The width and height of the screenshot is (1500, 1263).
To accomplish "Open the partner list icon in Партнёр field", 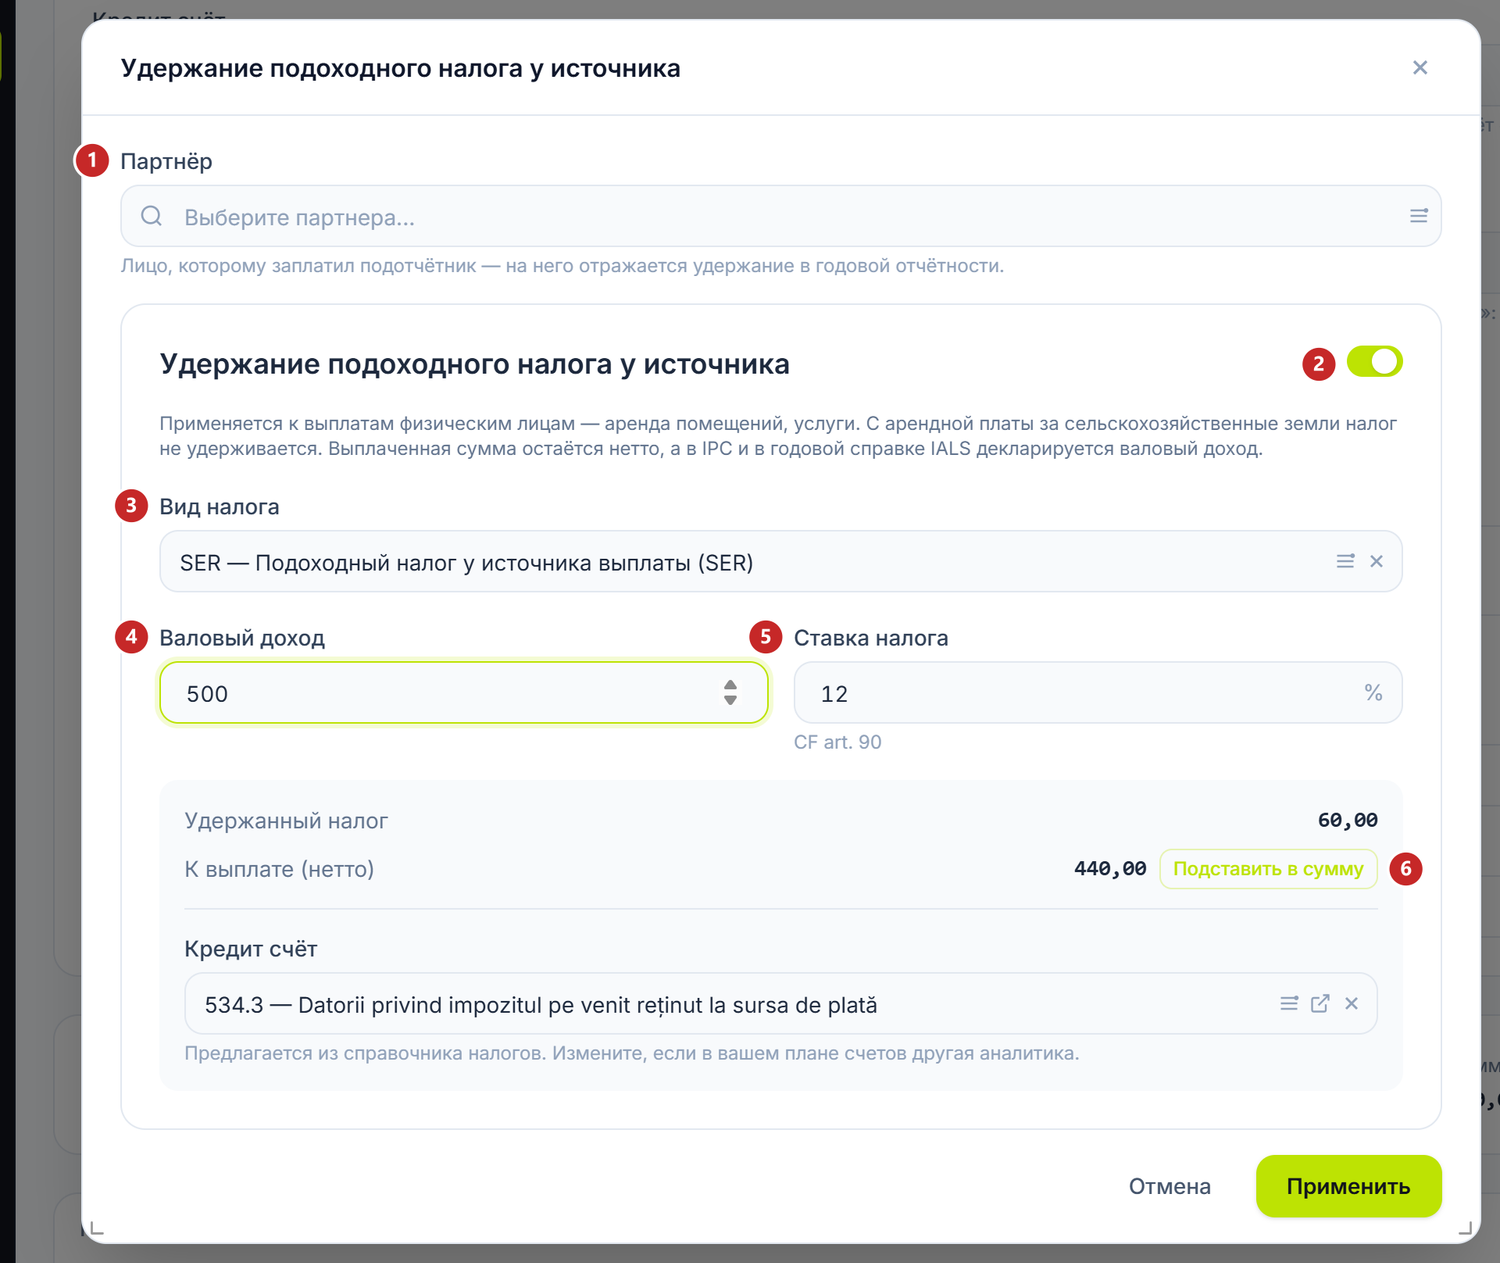I will pos(1418,216).
